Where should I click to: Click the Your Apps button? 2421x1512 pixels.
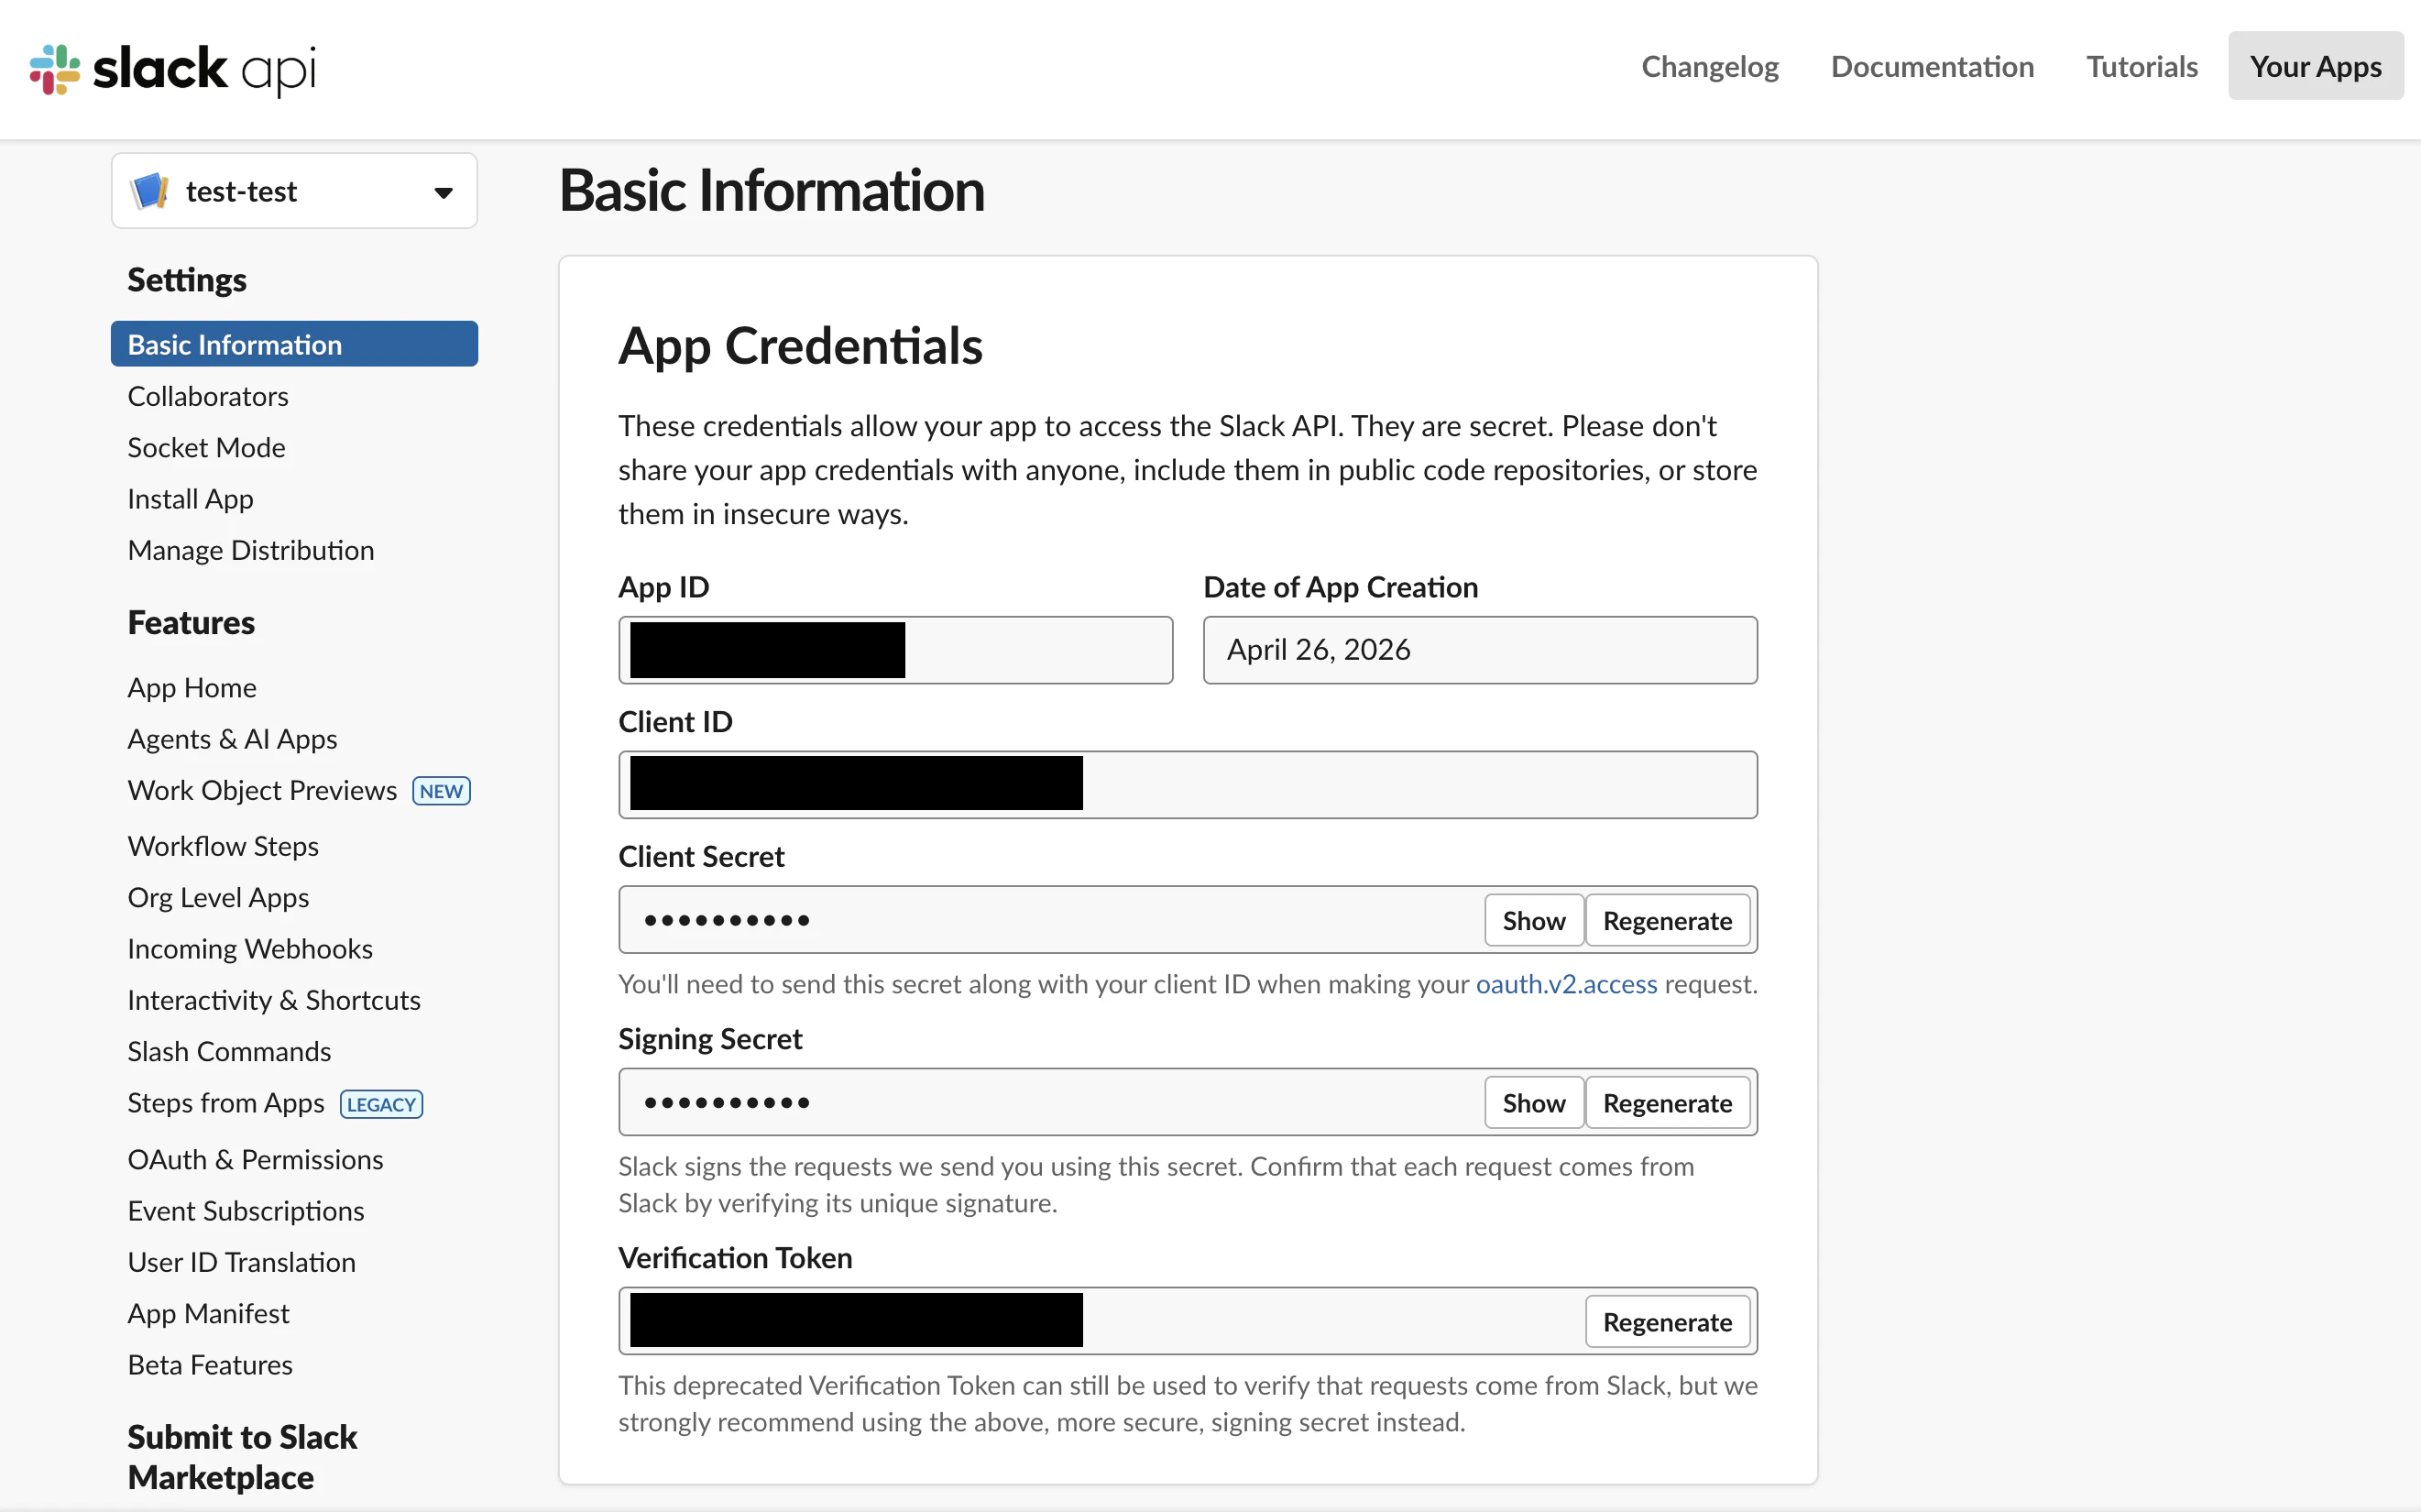[2315, 66]
